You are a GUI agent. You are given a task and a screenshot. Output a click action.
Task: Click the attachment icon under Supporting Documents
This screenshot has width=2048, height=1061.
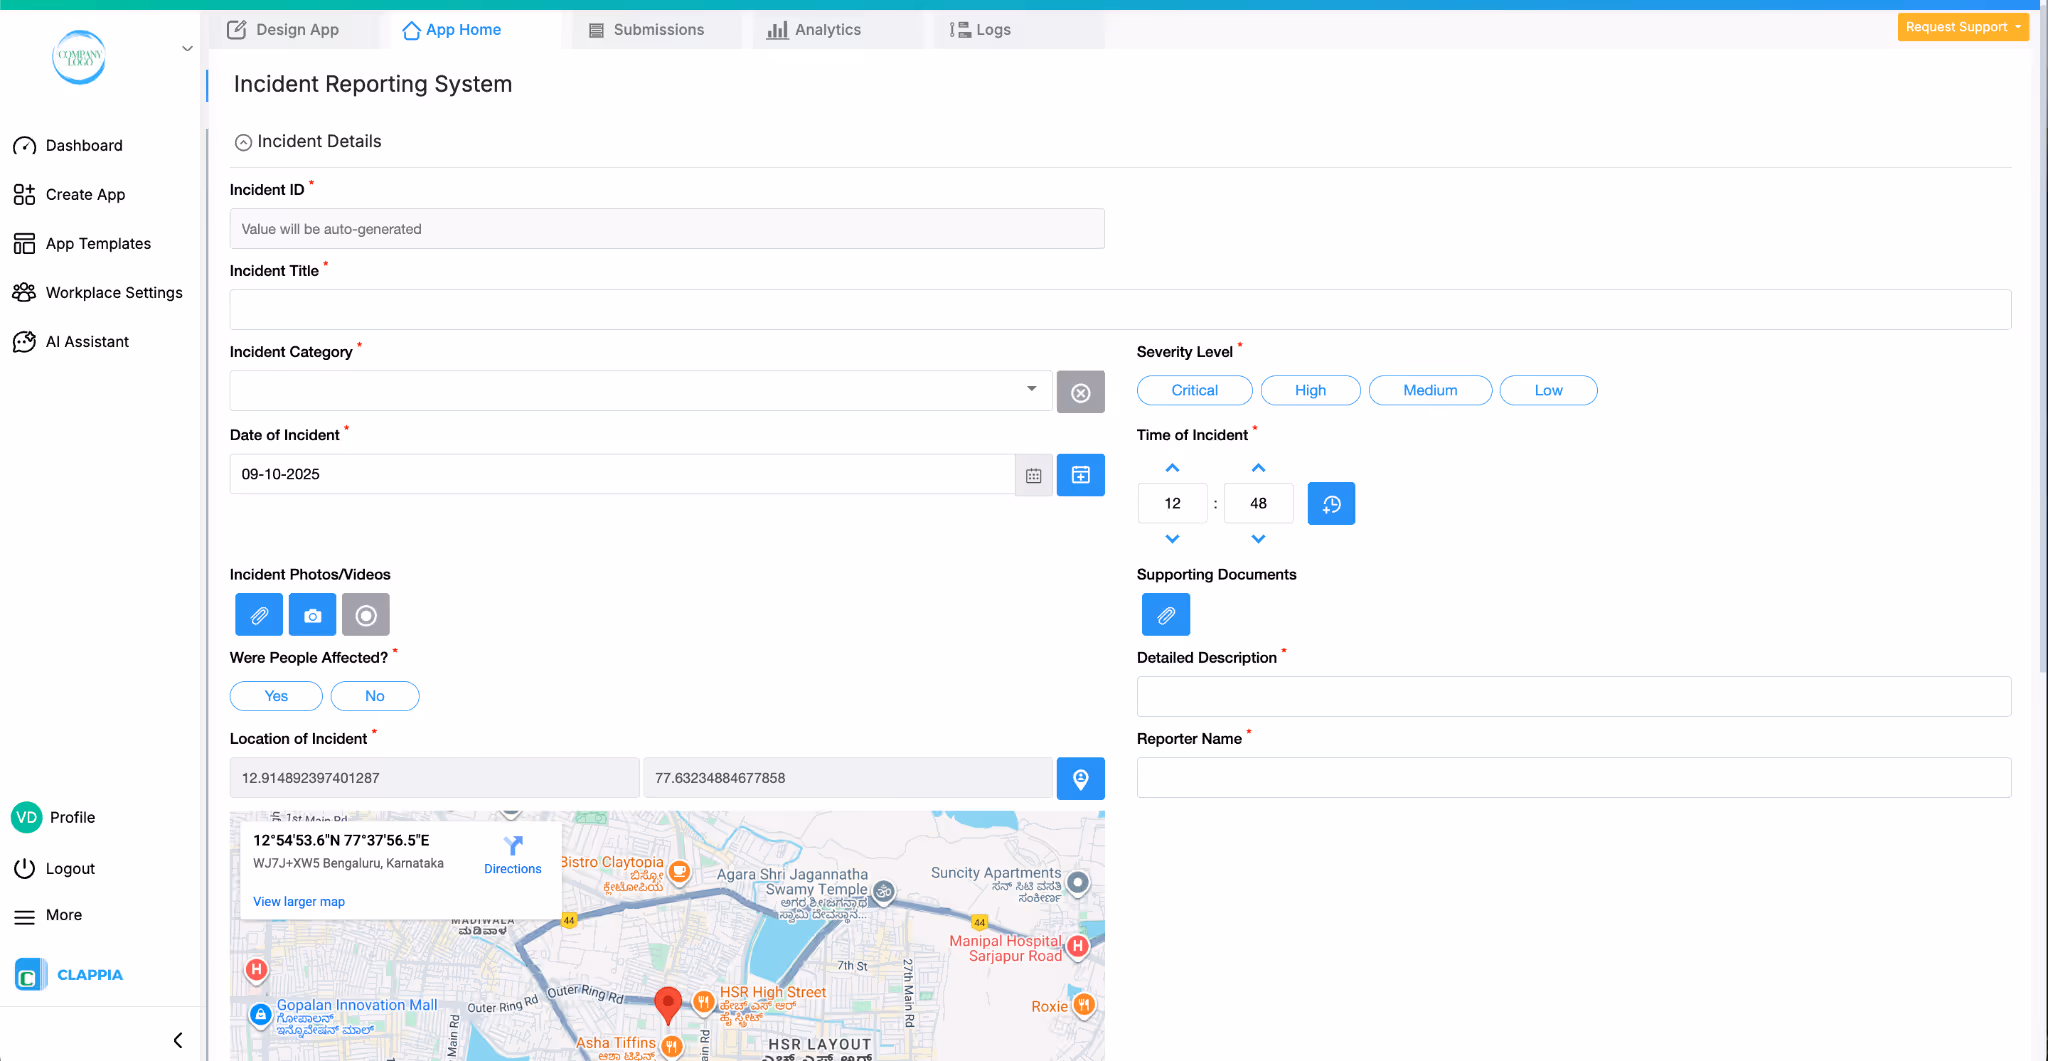click(x=1164, y=614)
